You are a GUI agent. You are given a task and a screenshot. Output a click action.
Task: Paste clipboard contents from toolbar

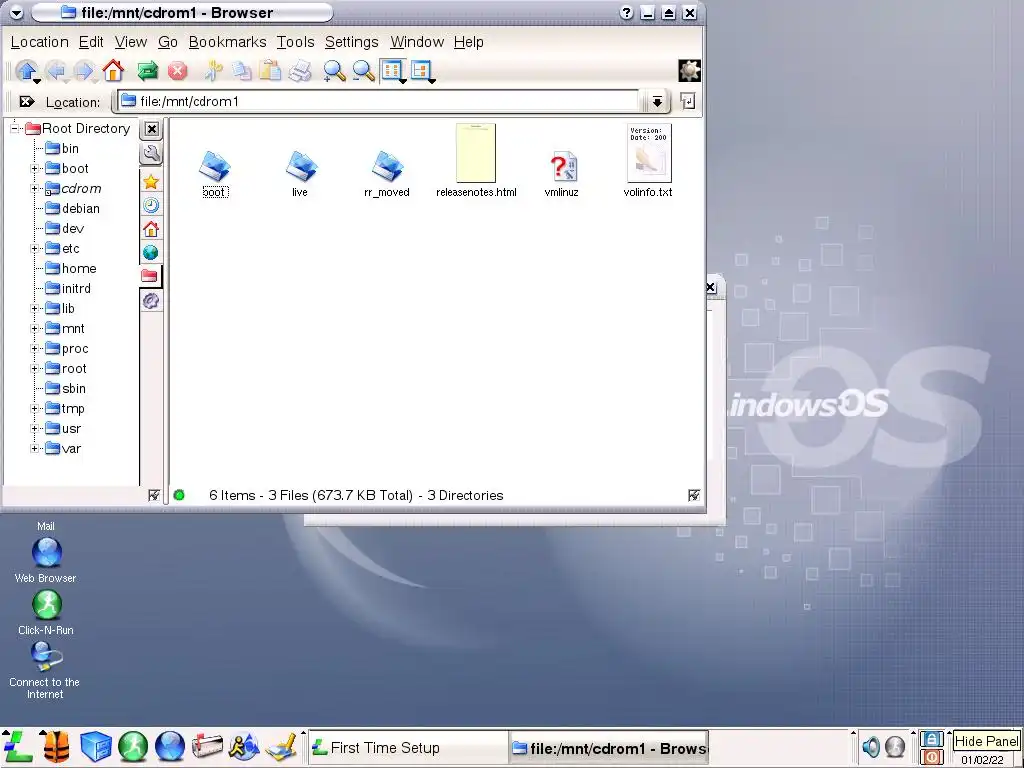pyautogui.click(x=270, y=71)
